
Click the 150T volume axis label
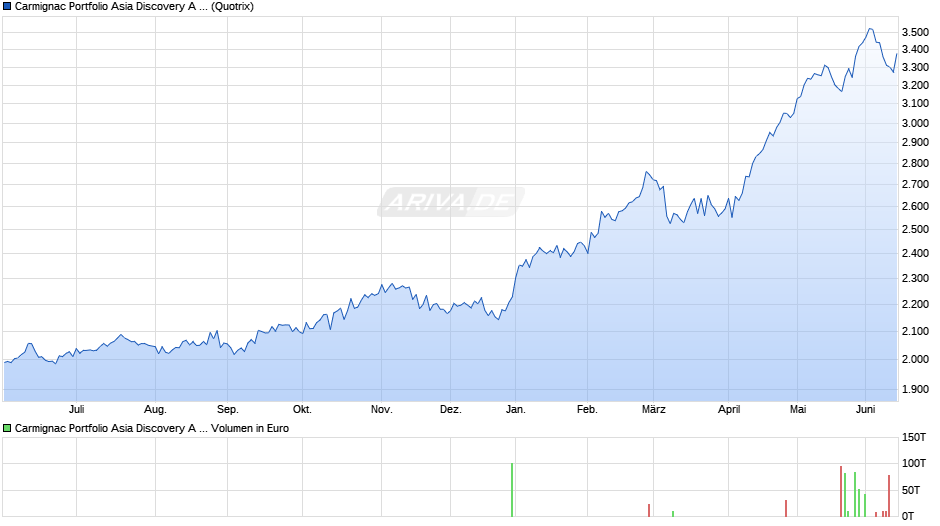click(x=914, y=437)
